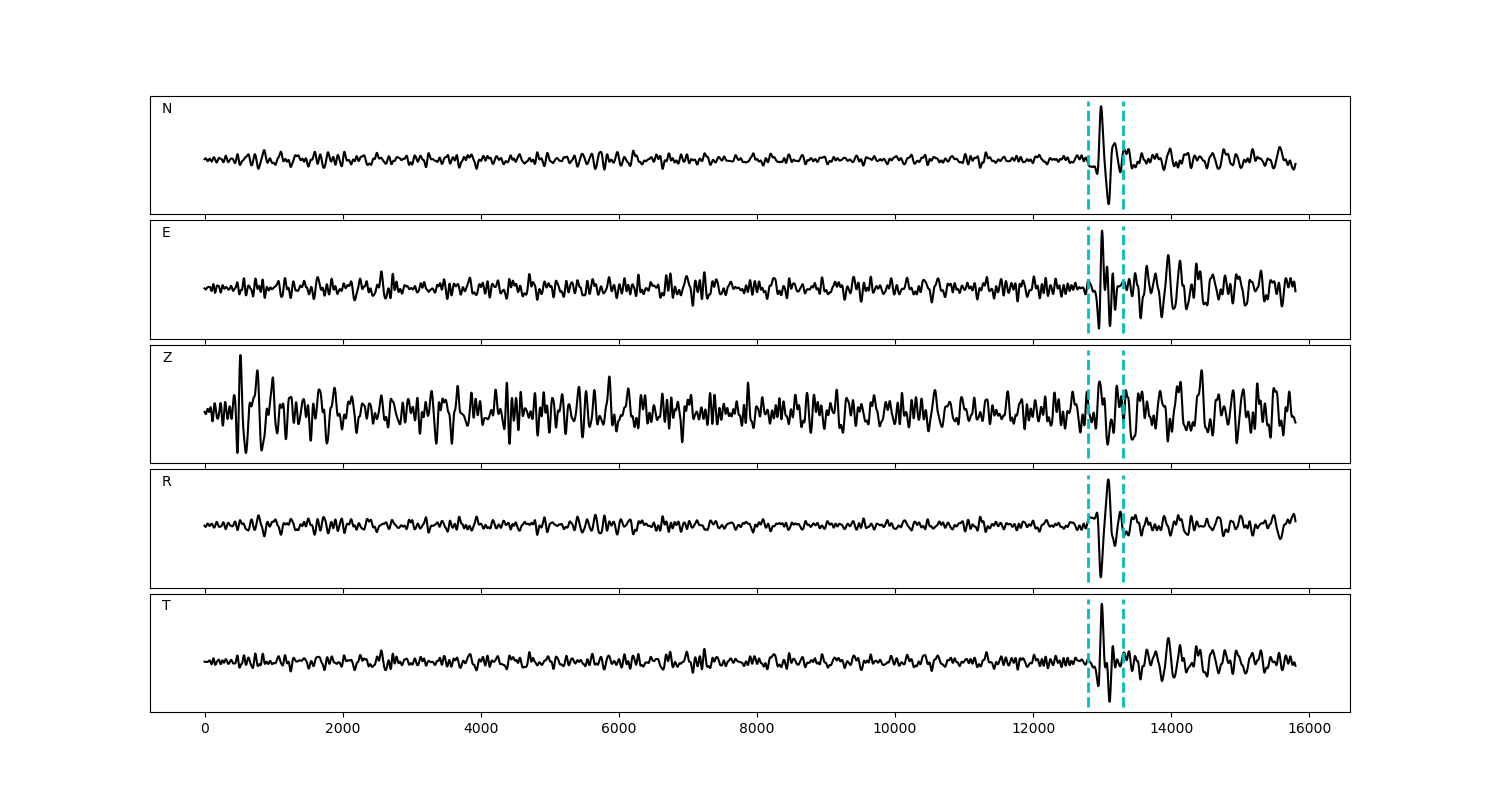1500x800 pixels.
Task: Click the tallest peak in the N trace
Action: click(1101, 108)
